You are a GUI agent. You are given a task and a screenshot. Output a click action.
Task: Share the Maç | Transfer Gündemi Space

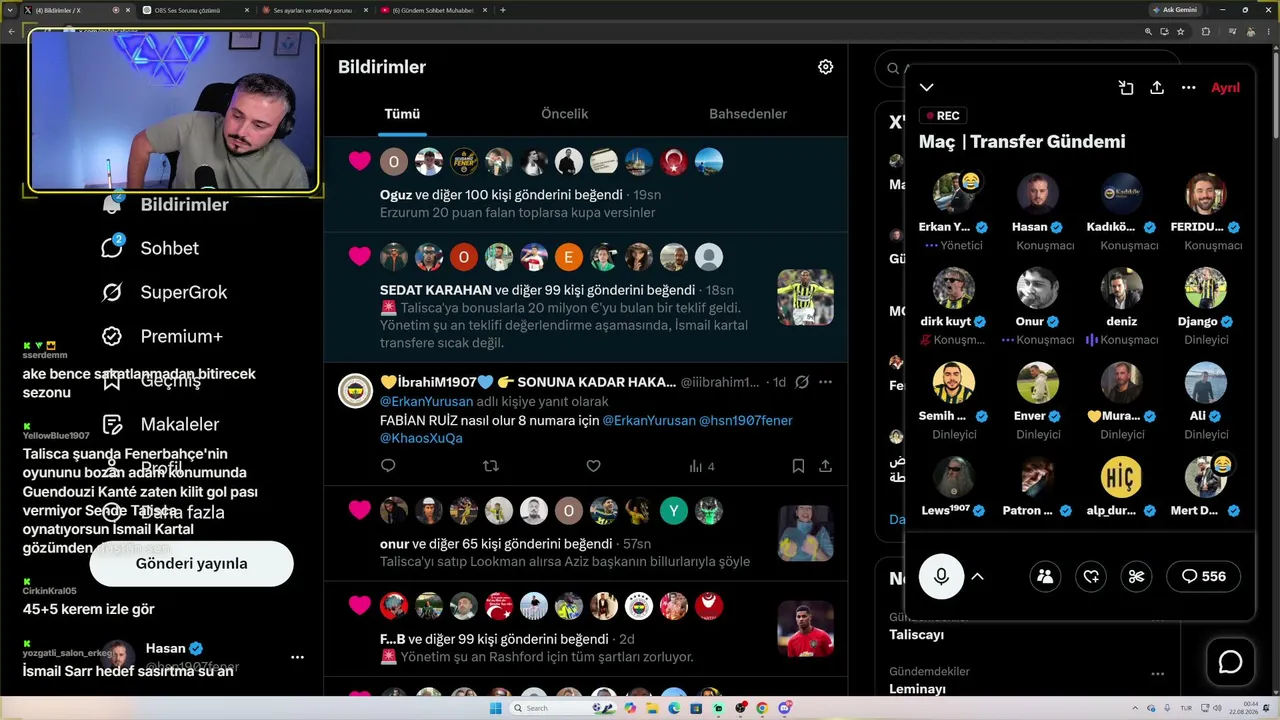point(1157,88)
